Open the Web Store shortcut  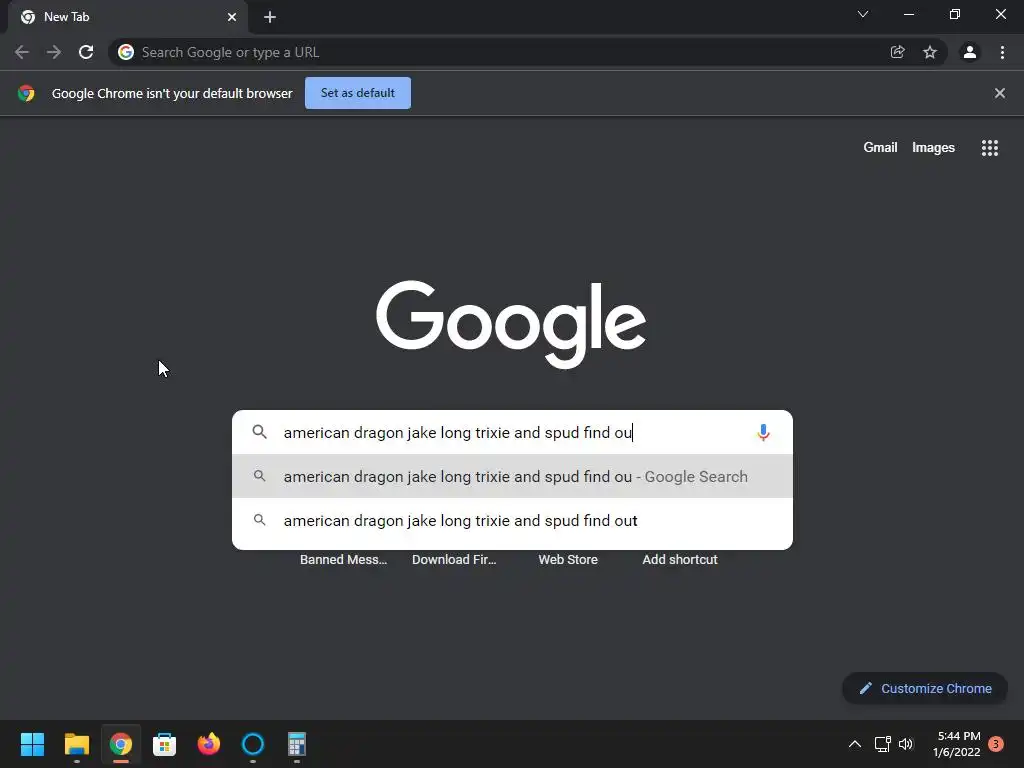568,560
